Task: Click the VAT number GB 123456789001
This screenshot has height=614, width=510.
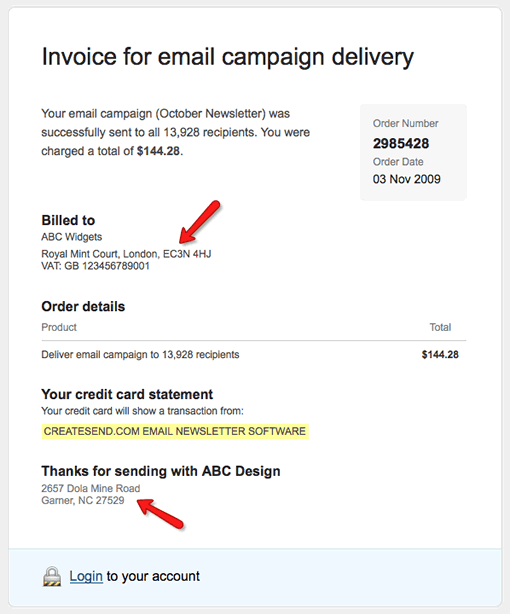Action: pyautogui.click(x=96, y=266)
